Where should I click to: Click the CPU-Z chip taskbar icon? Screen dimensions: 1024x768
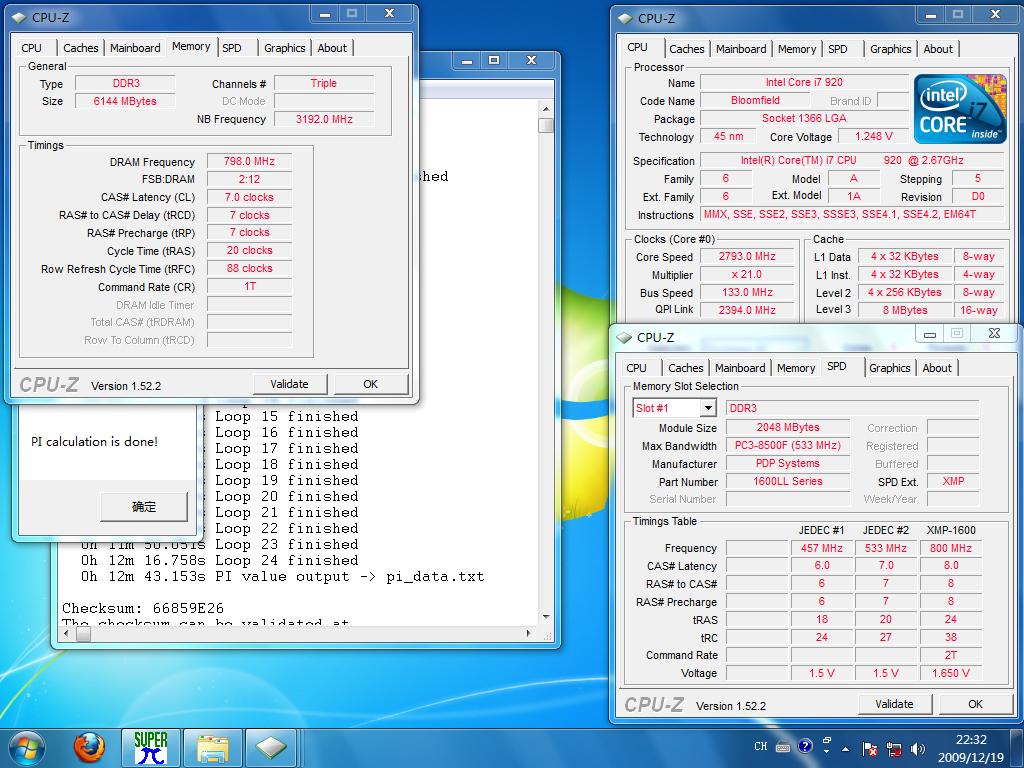tap(271, 748)
